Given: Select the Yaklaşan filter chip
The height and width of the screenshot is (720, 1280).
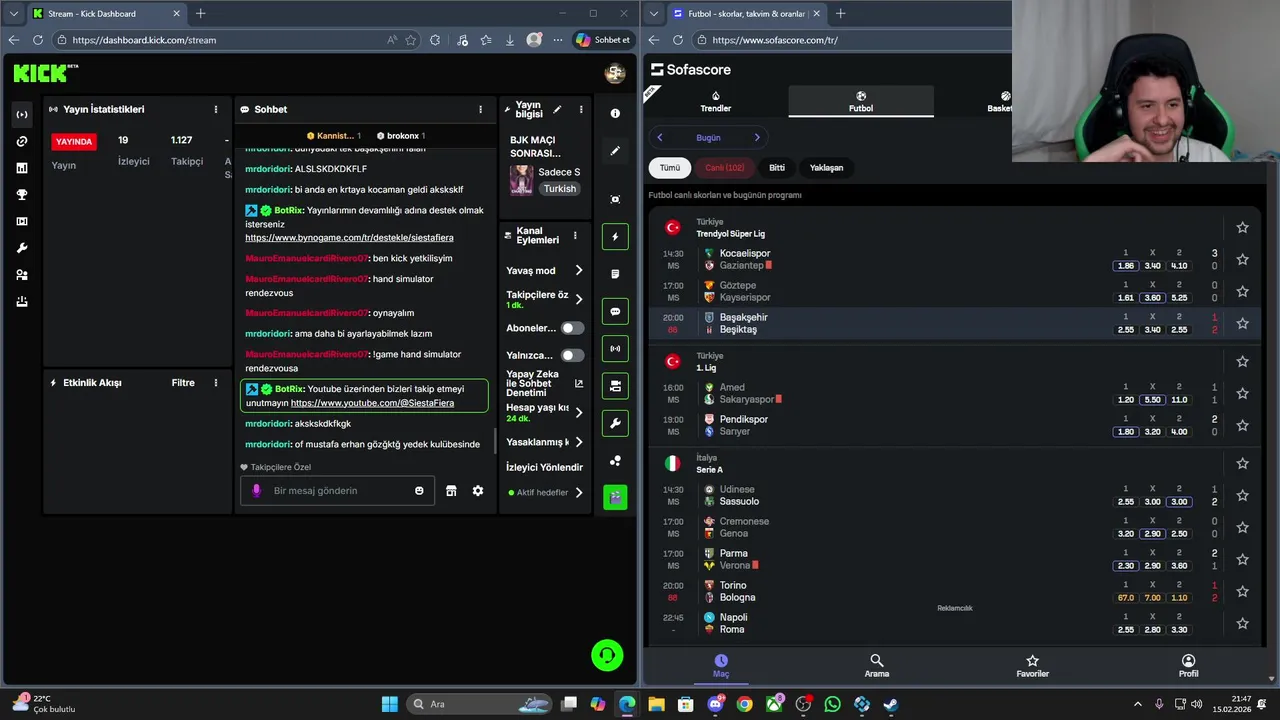Looking at the screenshot, I should pos(826,168).
